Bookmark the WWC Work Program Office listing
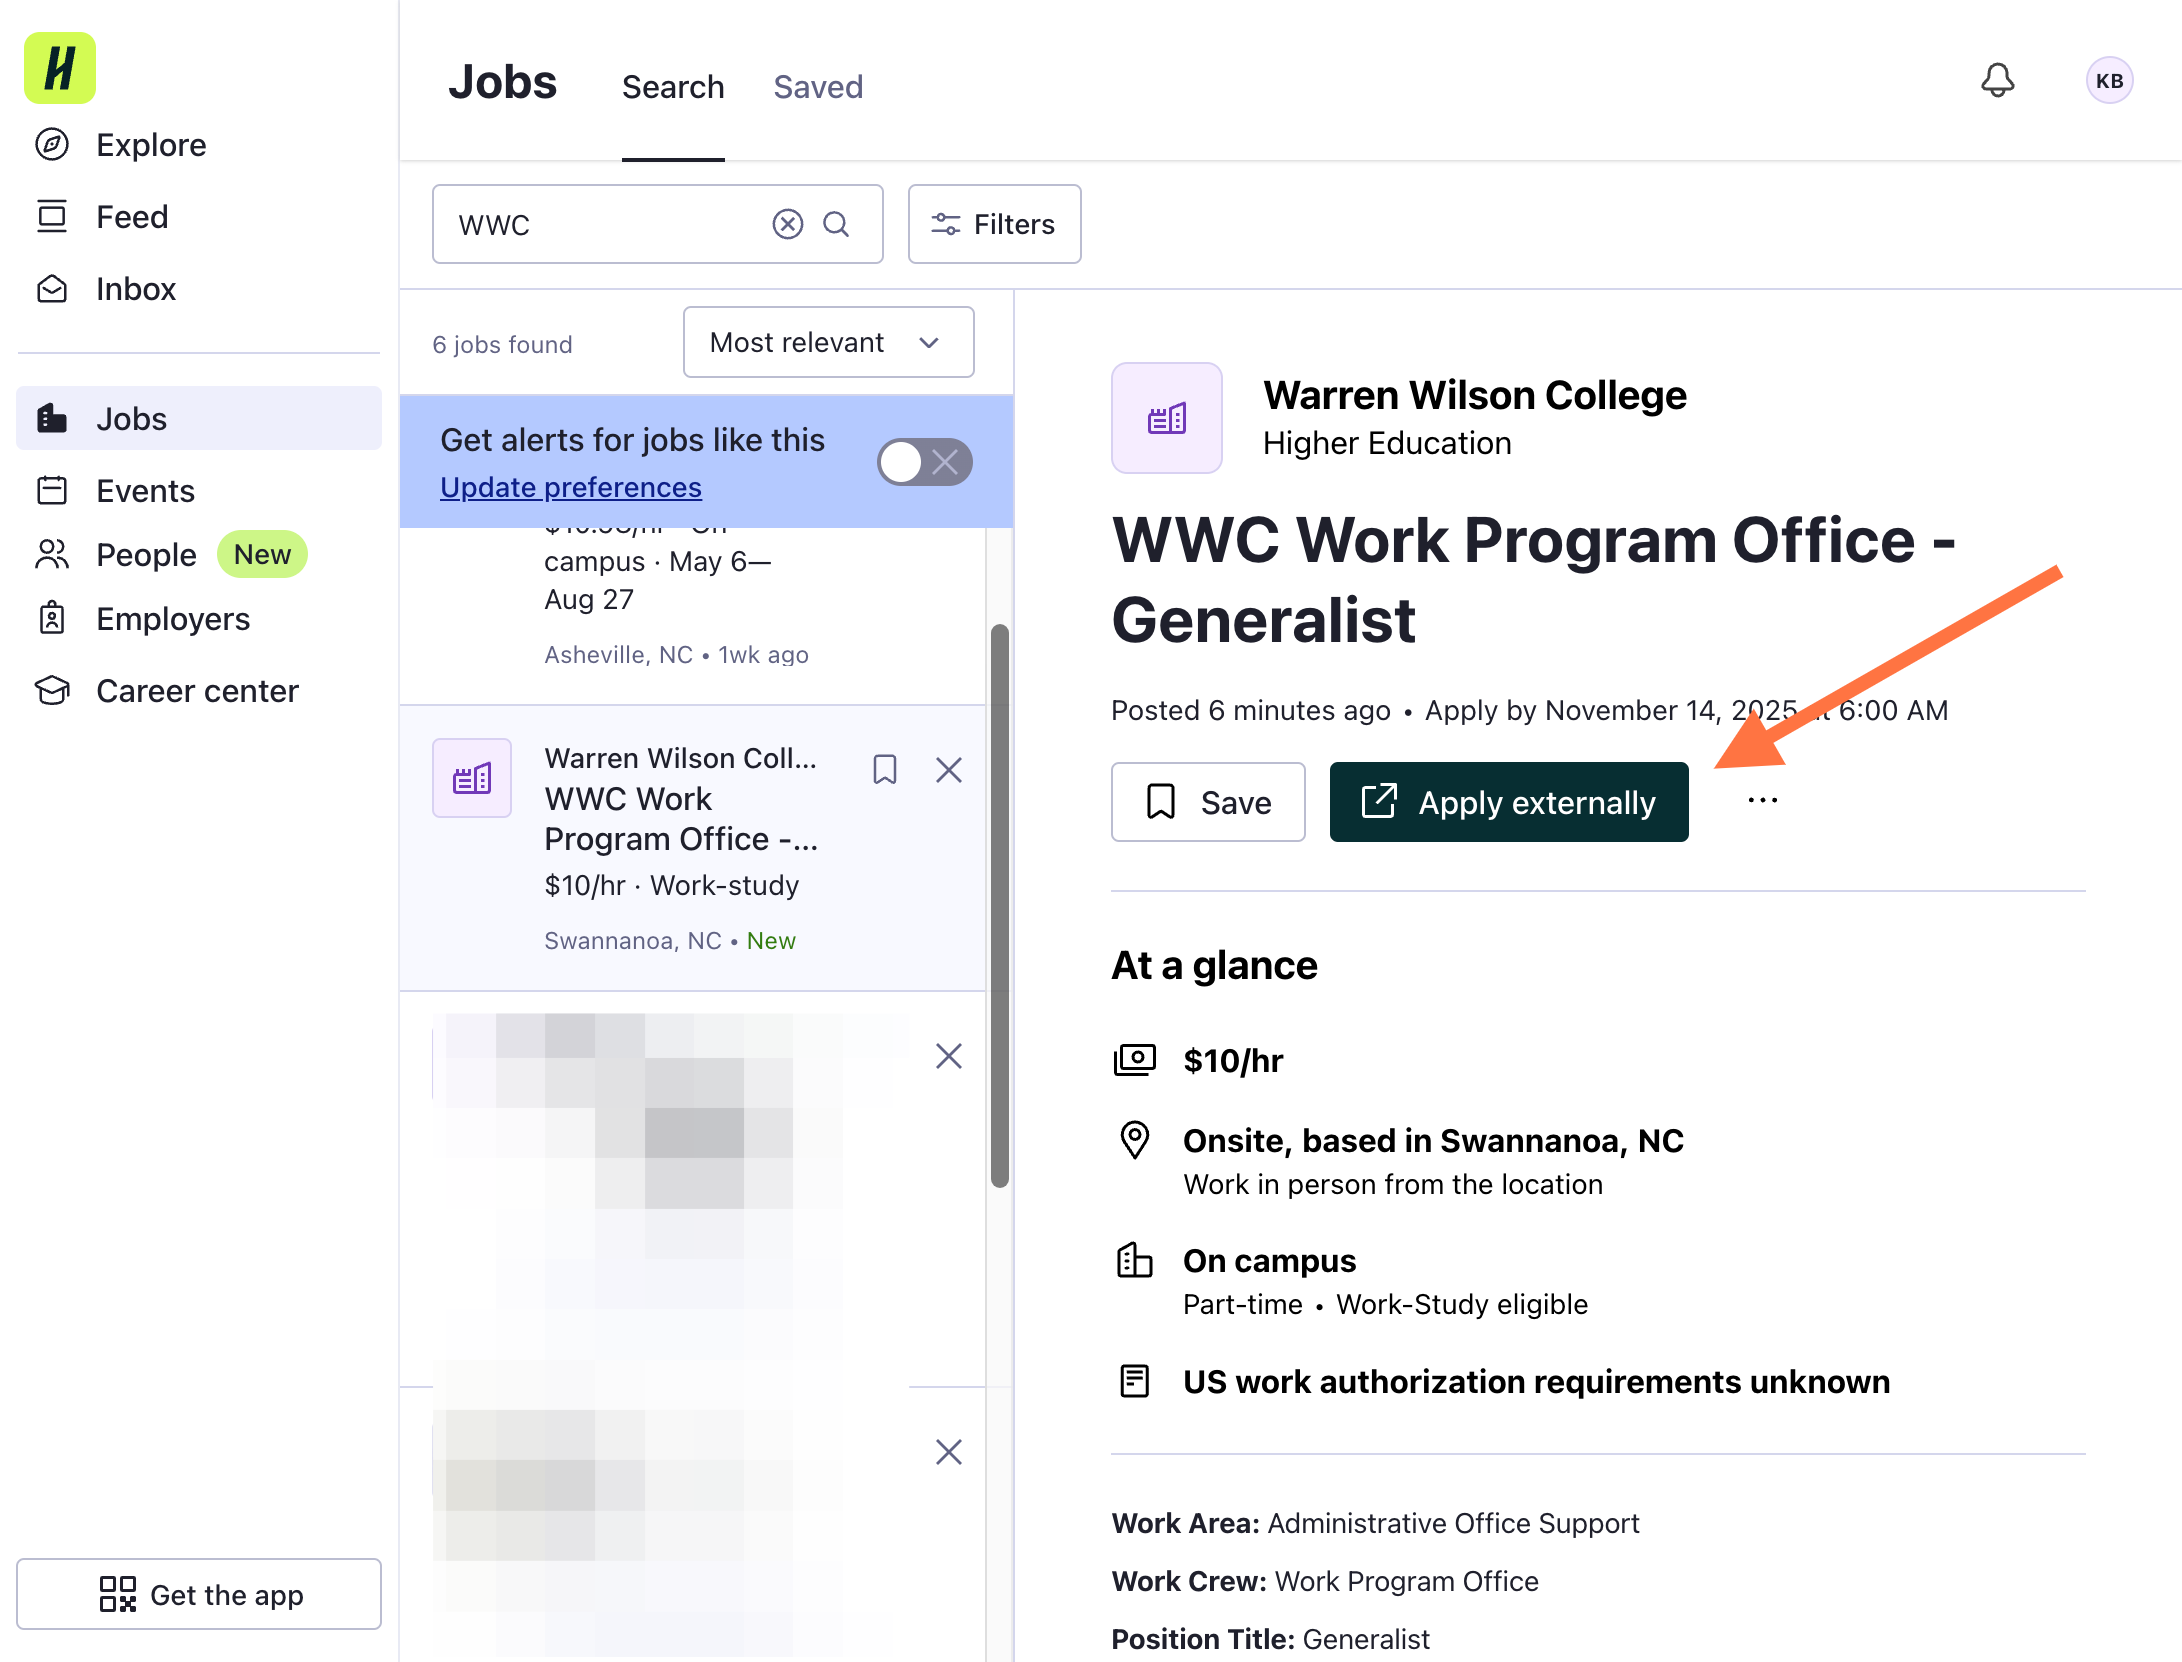The height and width of the screenshot is (1662, 2182). pyautogui.click(x=885, y=770)
